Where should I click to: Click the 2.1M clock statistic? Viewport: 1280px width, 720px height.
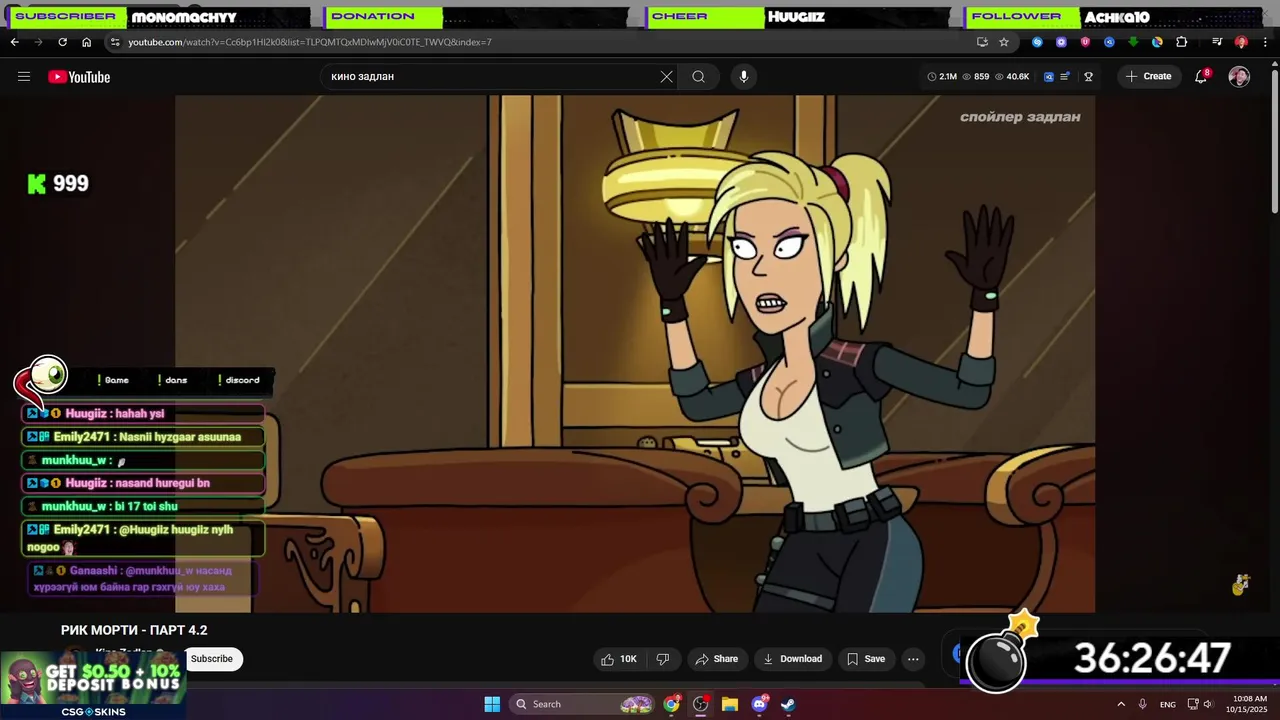(942, 77)
